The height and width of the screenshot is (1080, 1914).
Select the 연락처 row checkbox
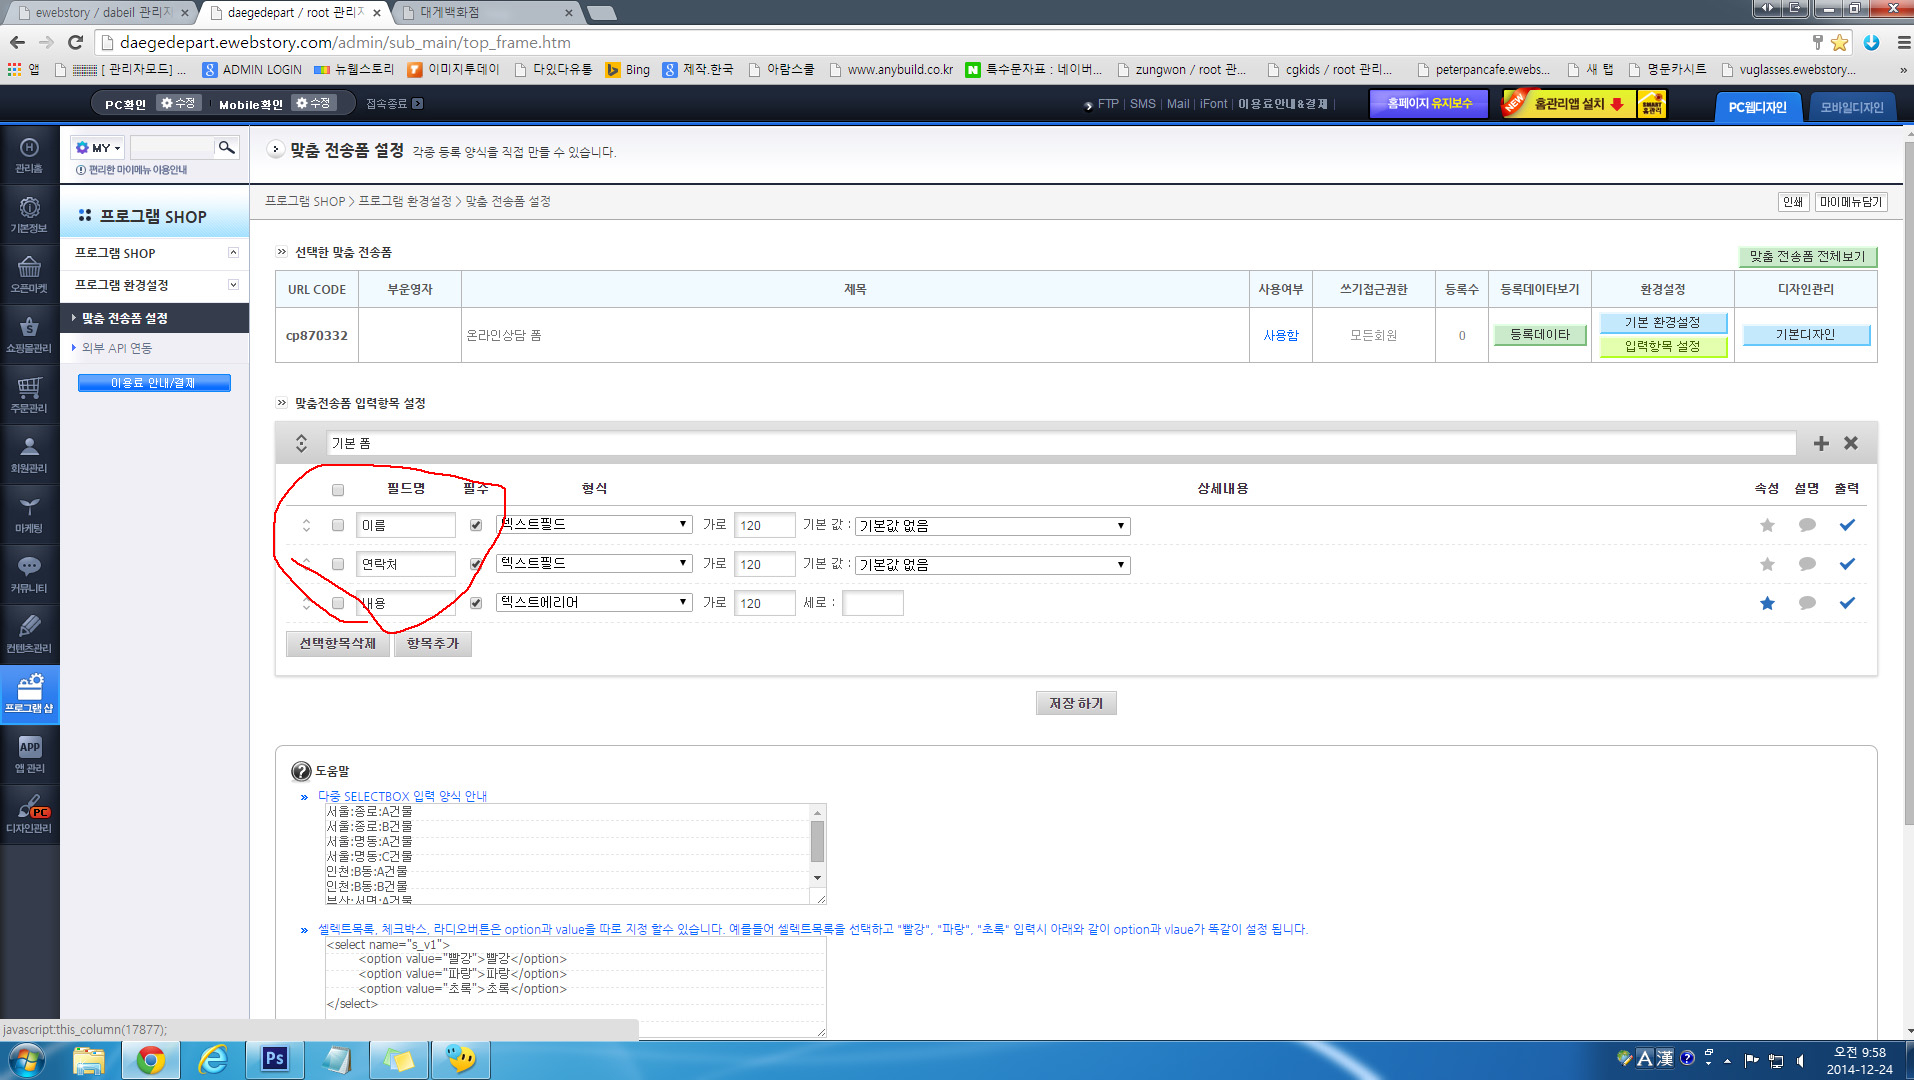(338, 564)
